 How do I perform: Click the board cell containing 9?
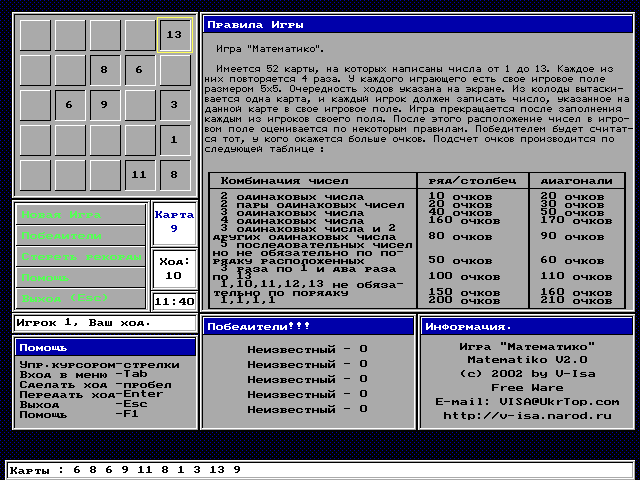(x=104, y=105)
